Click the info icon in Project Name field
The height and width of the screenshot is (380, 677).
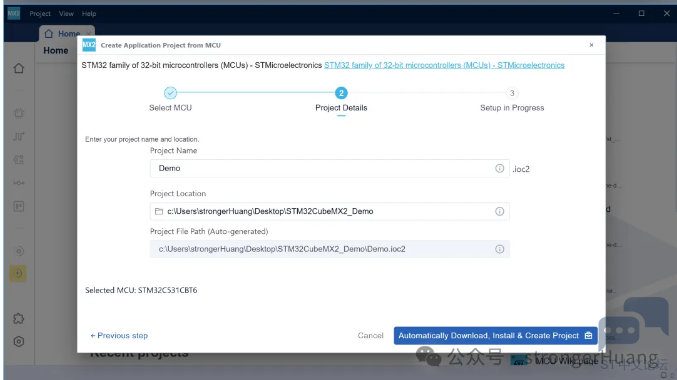pyautogui.click(x=500, y=168)
